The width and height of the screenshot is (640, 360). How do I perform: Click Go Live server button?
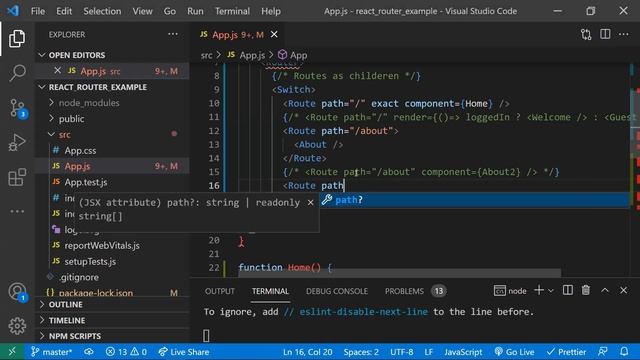pyautogui.click(x=514, y=351)
